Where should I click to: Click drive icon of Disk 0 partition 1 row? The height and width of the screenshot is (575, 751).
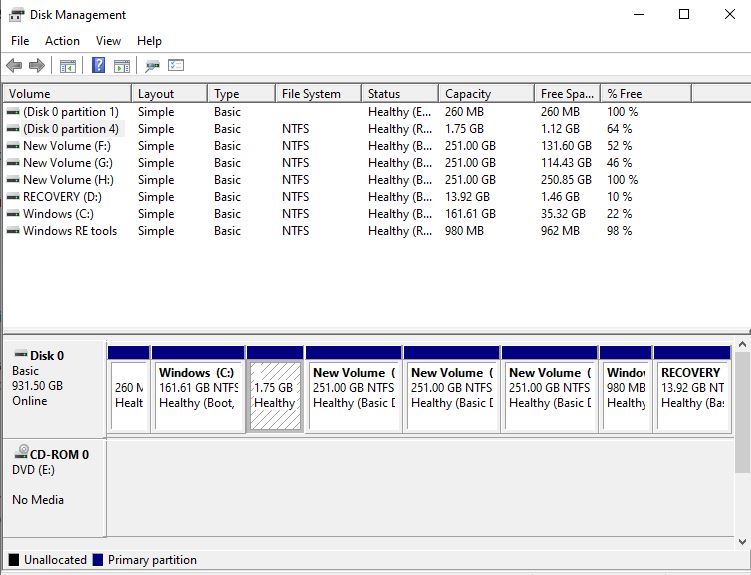(x=13, y=112)
